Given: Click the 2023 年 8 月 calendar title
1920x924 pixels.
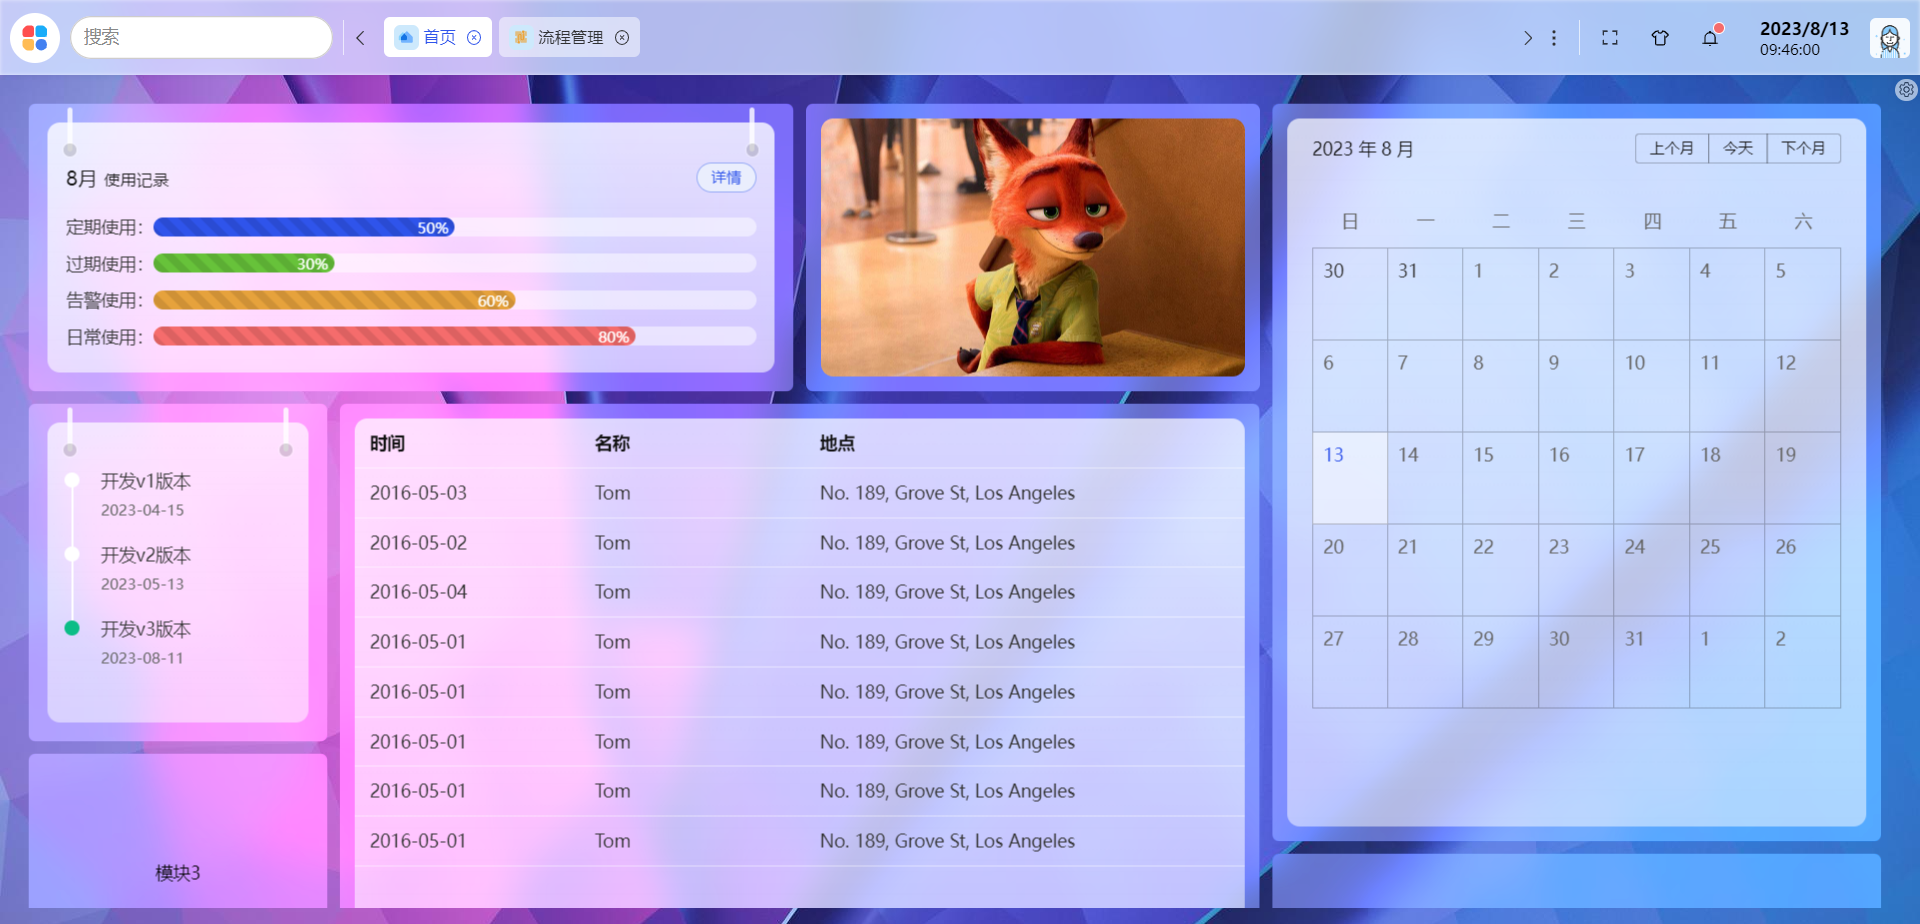Looking at the screenshot, I should [x=1363, y=149].
